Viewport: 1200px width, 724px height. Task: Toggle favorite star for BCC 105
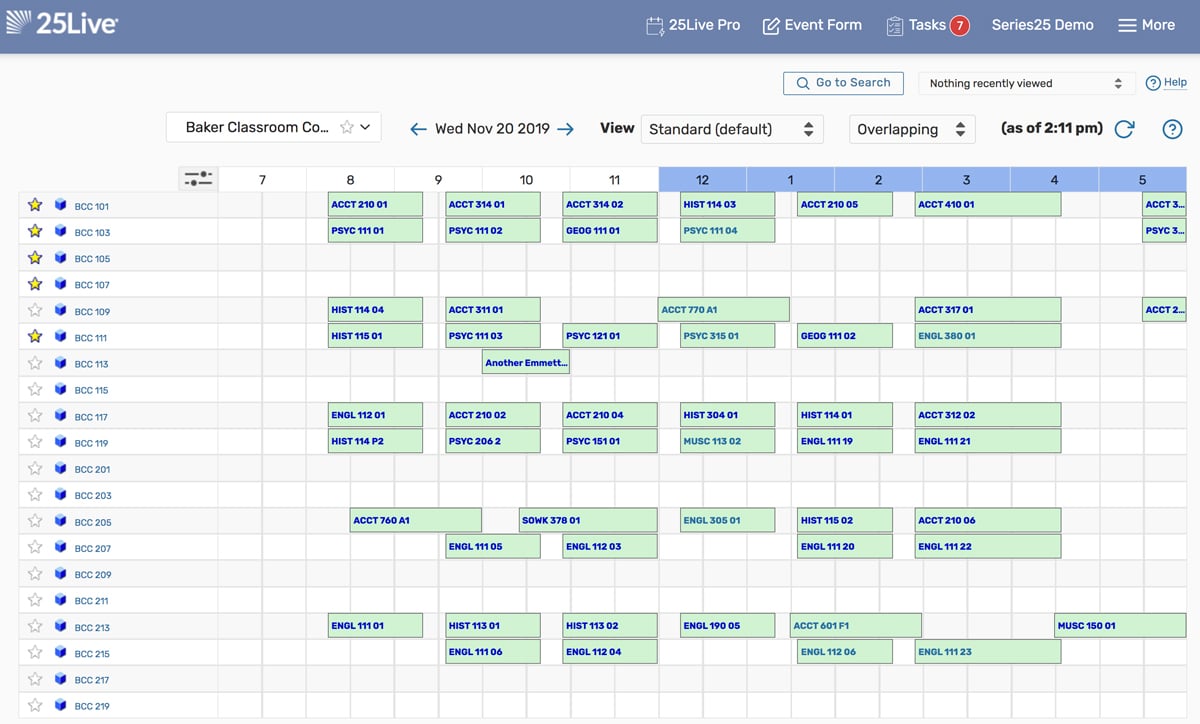pos(35,258)
